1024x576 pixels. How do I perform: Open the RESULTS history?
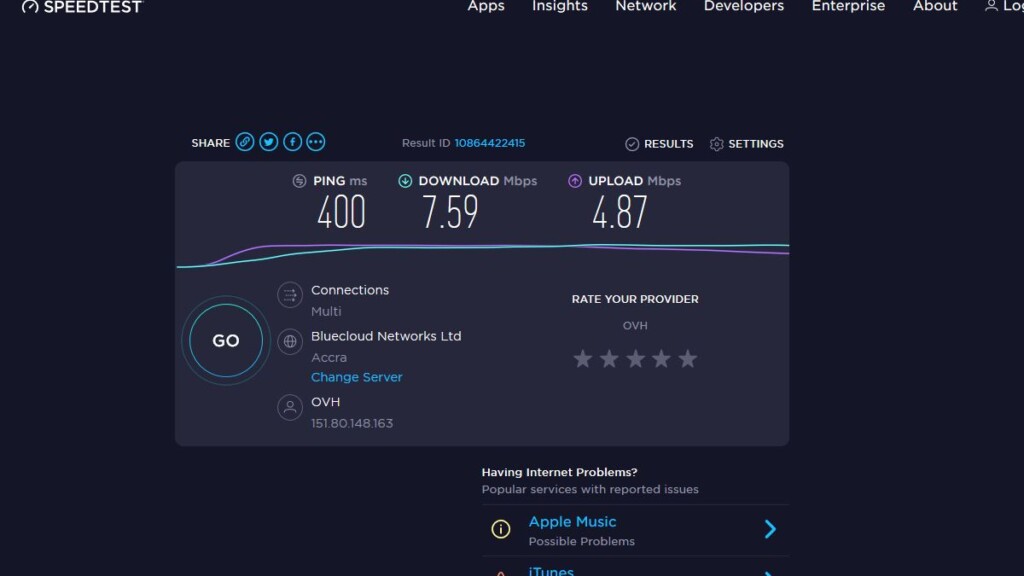(669, 144)
